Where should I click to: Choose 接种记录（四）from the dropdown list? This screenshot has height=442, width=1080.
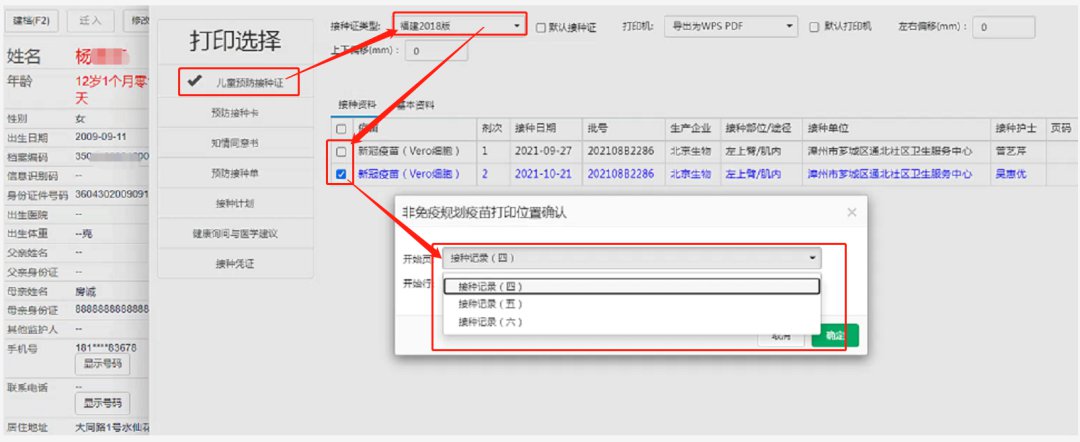(632, 286)
